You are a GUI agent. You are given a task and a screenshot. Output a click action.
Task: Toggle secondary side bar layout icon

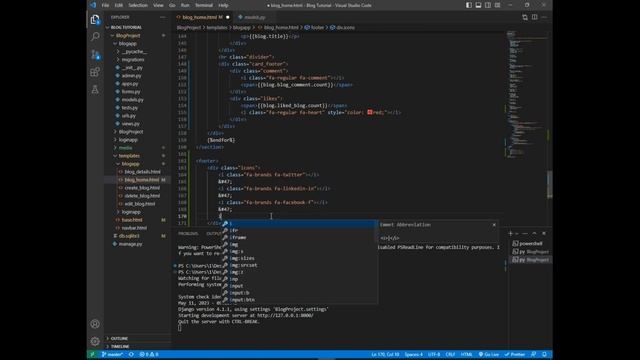(x=488, y=5)
